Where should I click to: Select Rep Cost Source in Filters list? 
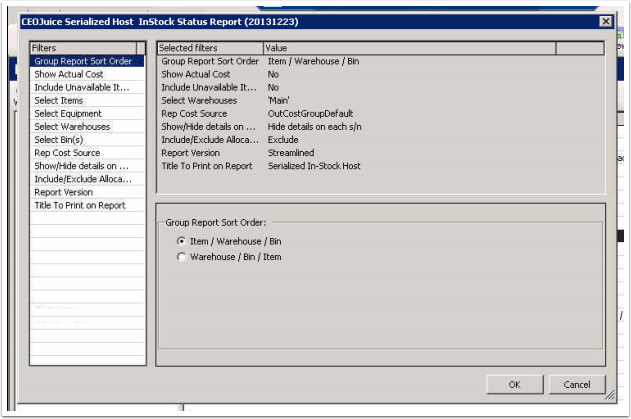tap(87, 153)
